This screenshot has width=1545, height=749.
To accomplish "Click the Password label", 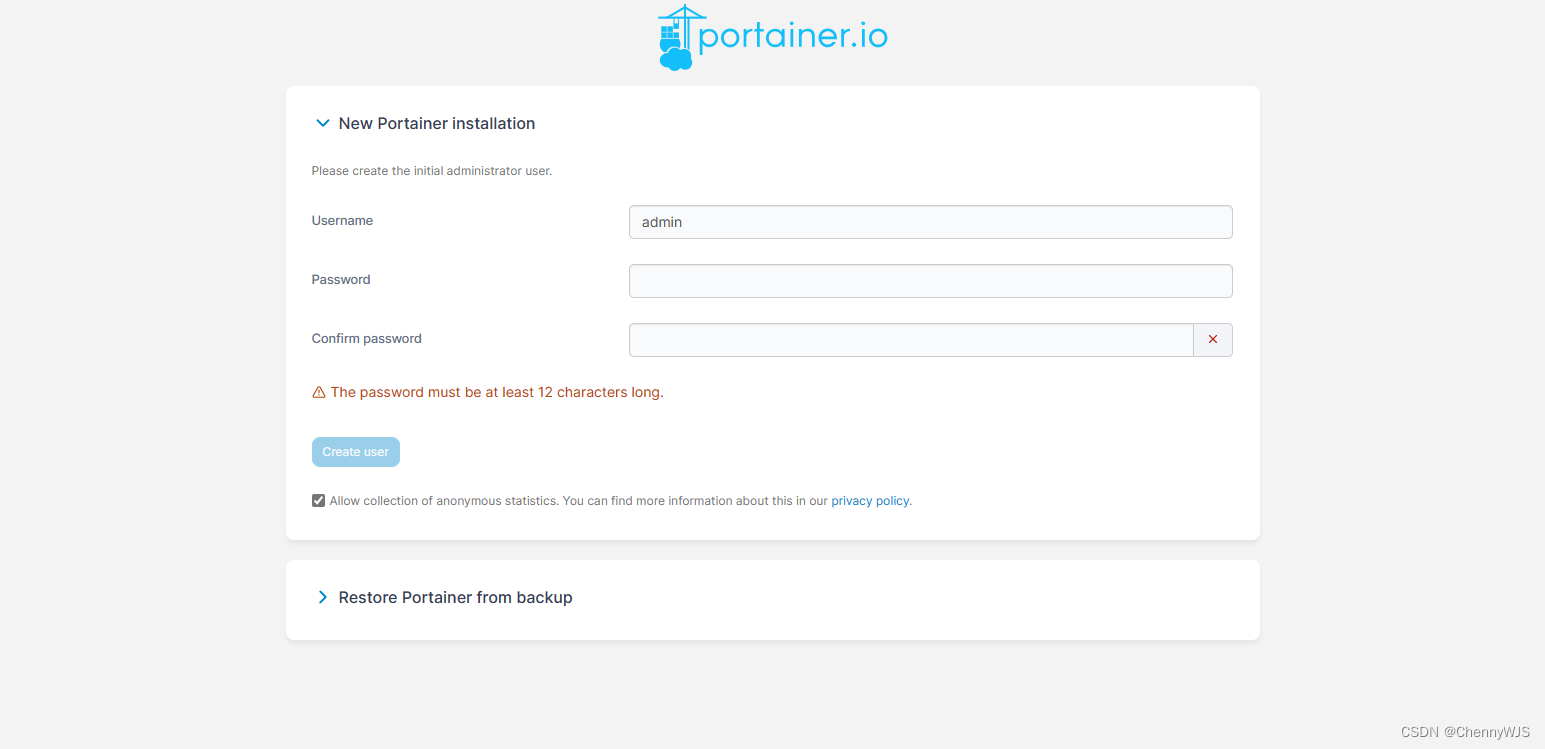I will (x=341, y=279).
